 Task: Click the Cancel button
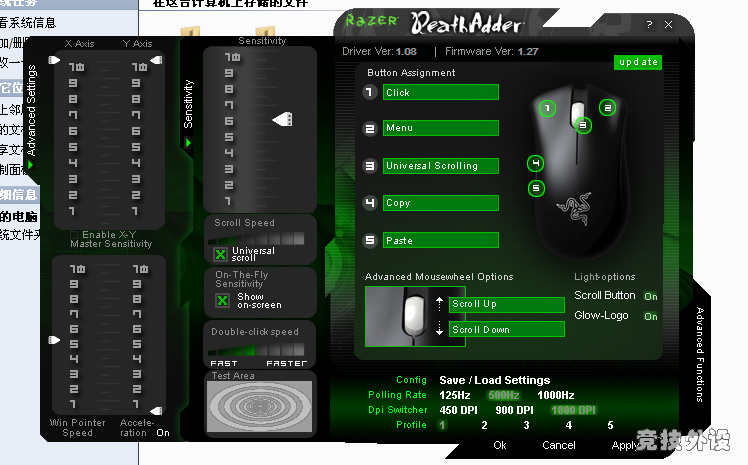558,445
